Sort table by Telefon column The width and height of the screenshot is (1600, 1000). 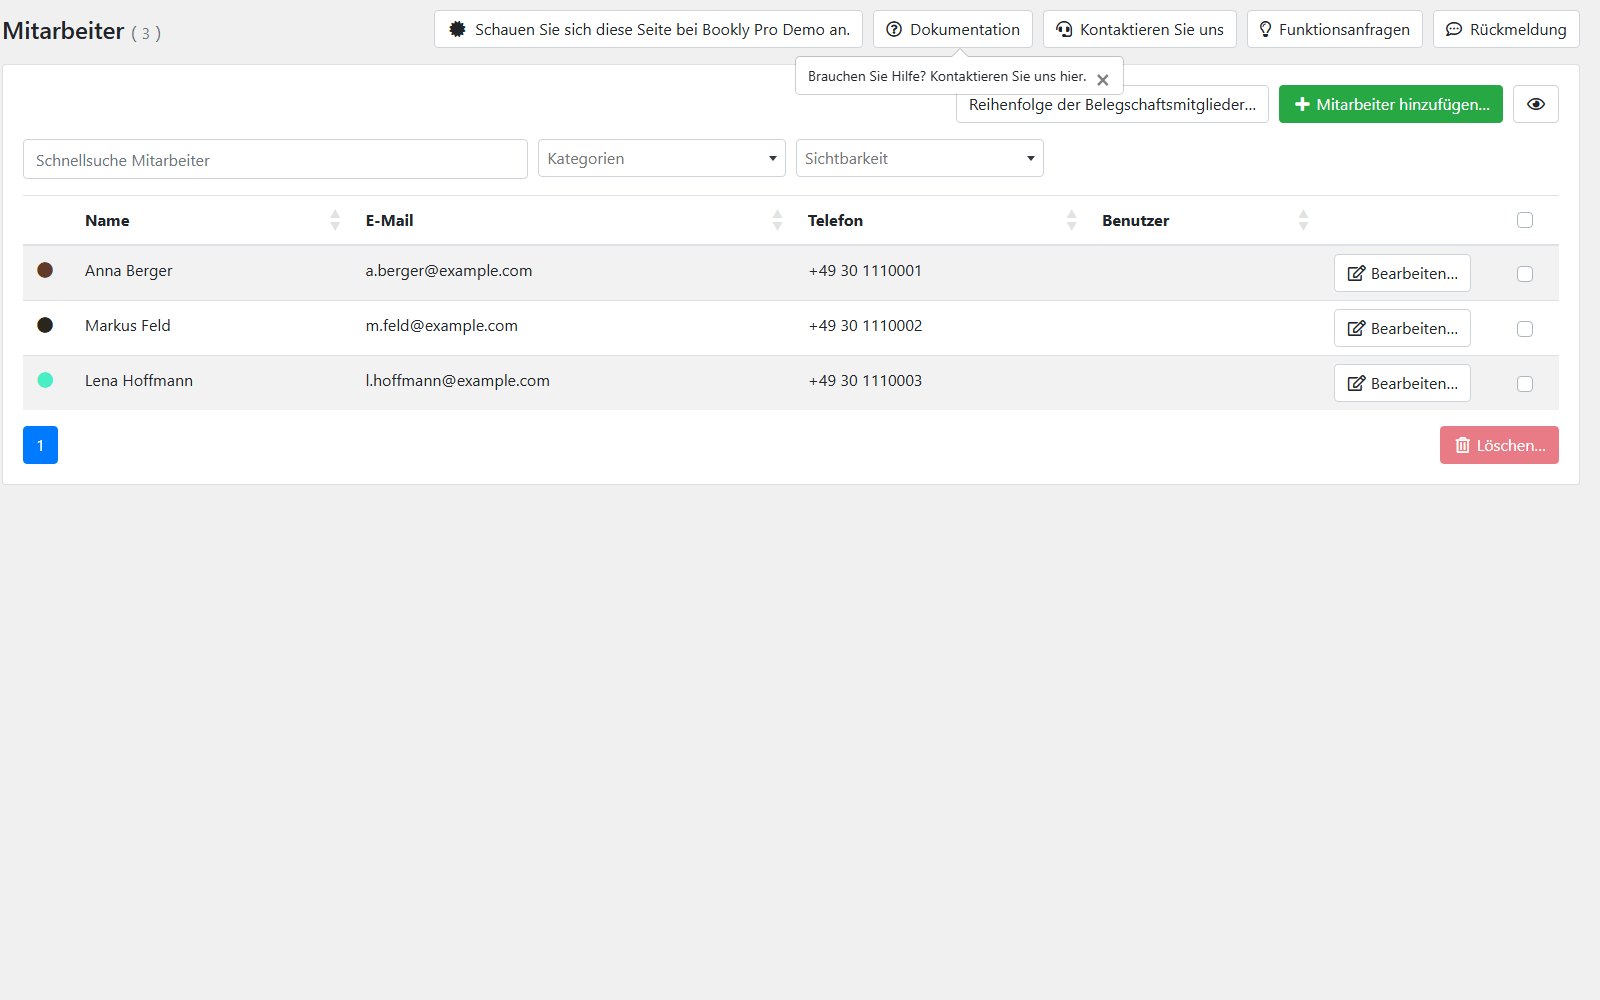(x=942, y=220)
